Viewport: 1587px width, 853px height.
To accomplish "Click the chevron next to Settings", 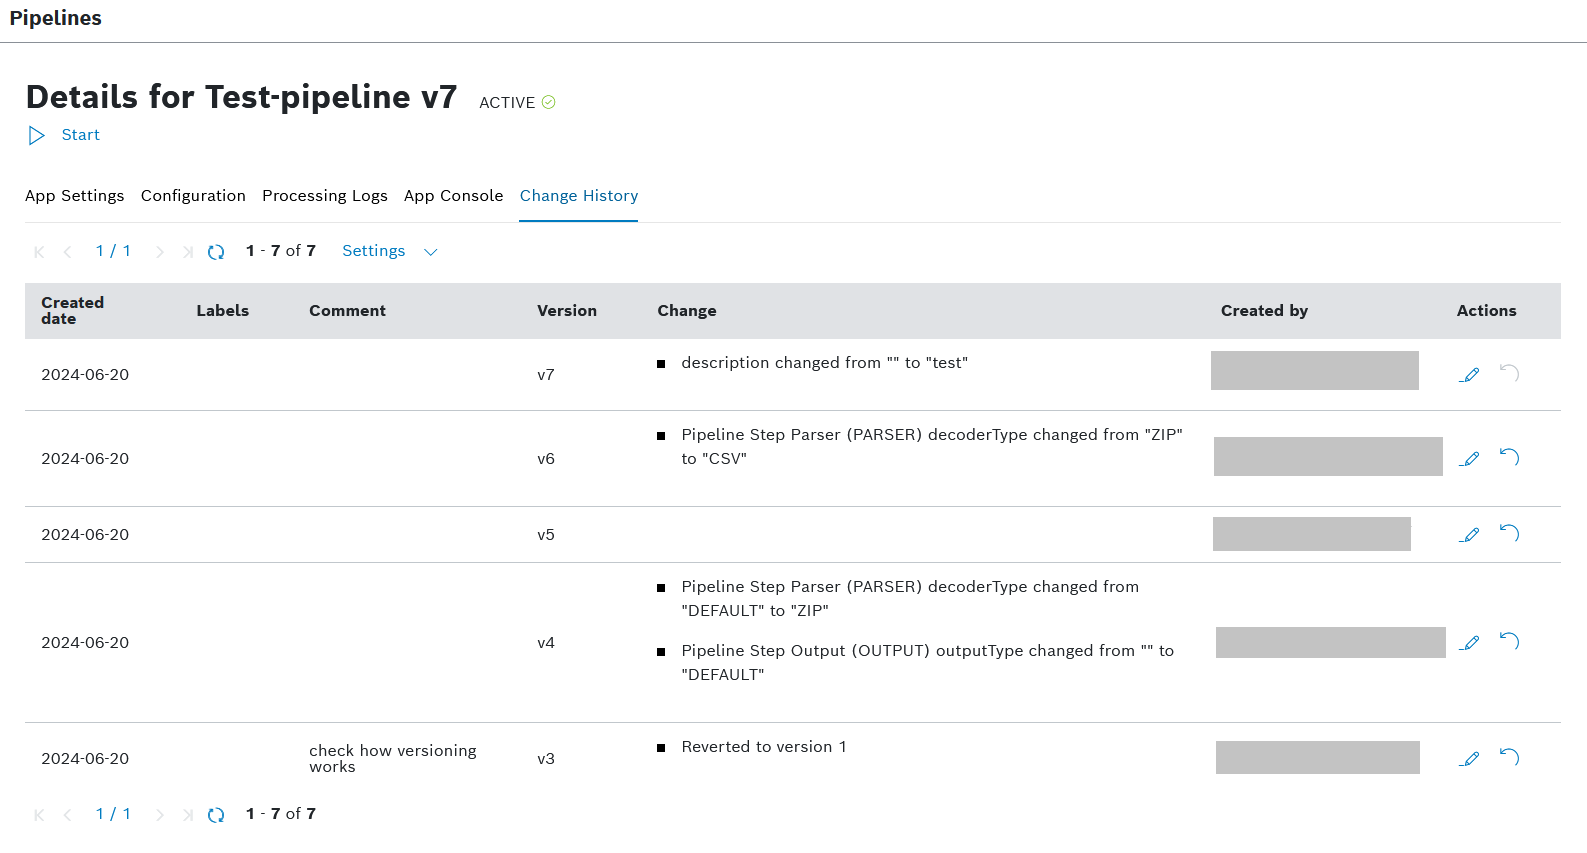I will pos(431,252).
